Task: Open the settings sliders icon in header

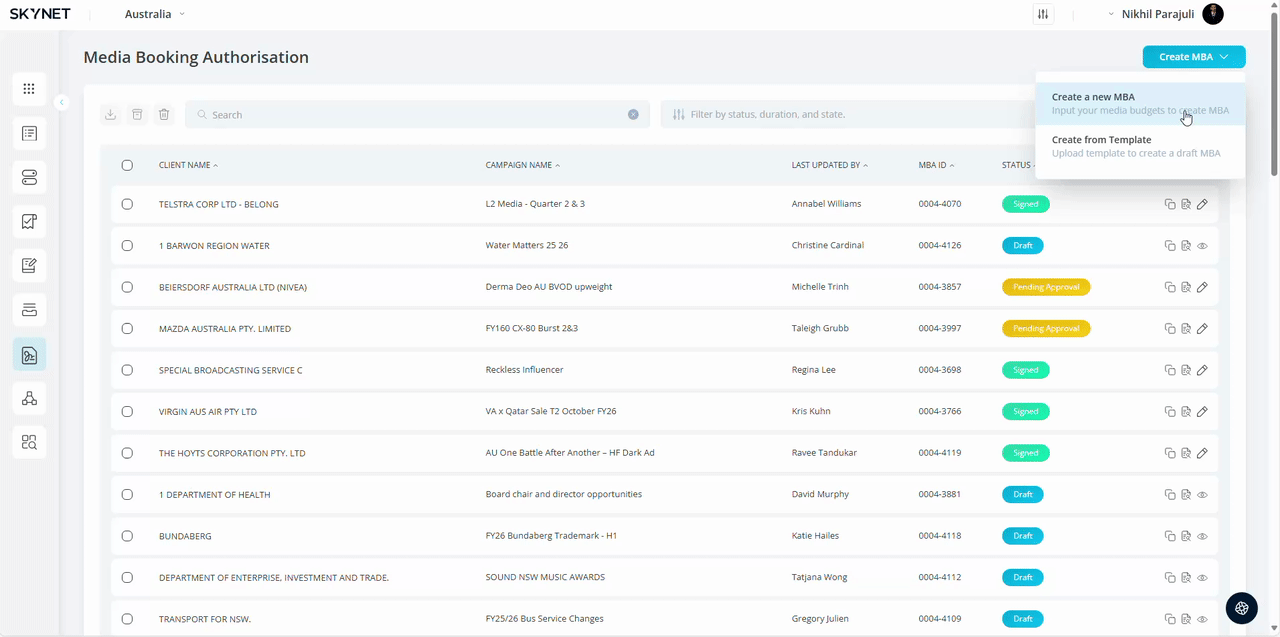Action: point(1043,15)
